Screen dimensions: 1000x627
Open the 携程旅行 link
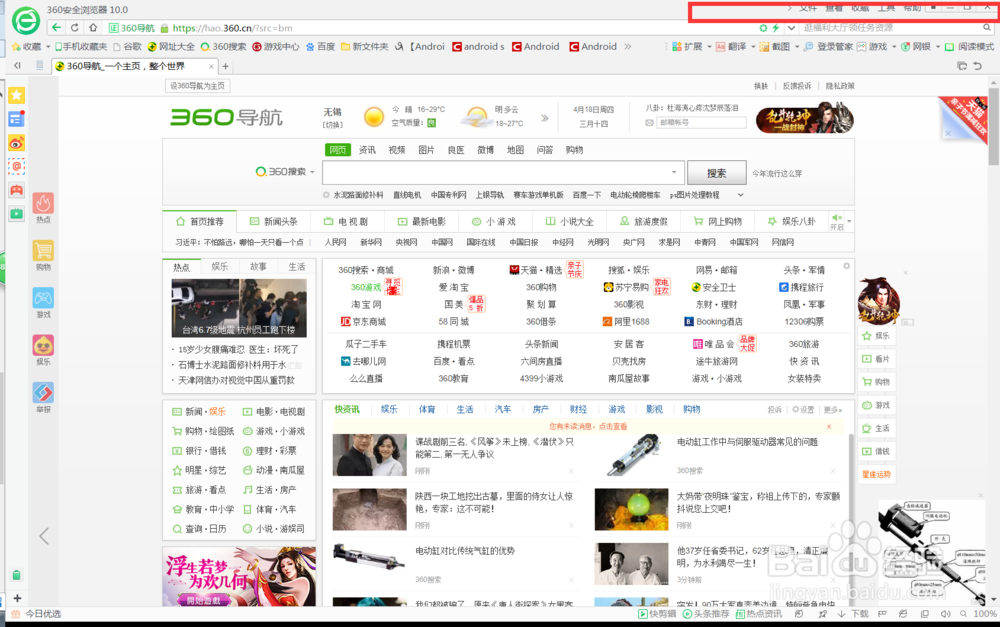click(x=801, y=288)
